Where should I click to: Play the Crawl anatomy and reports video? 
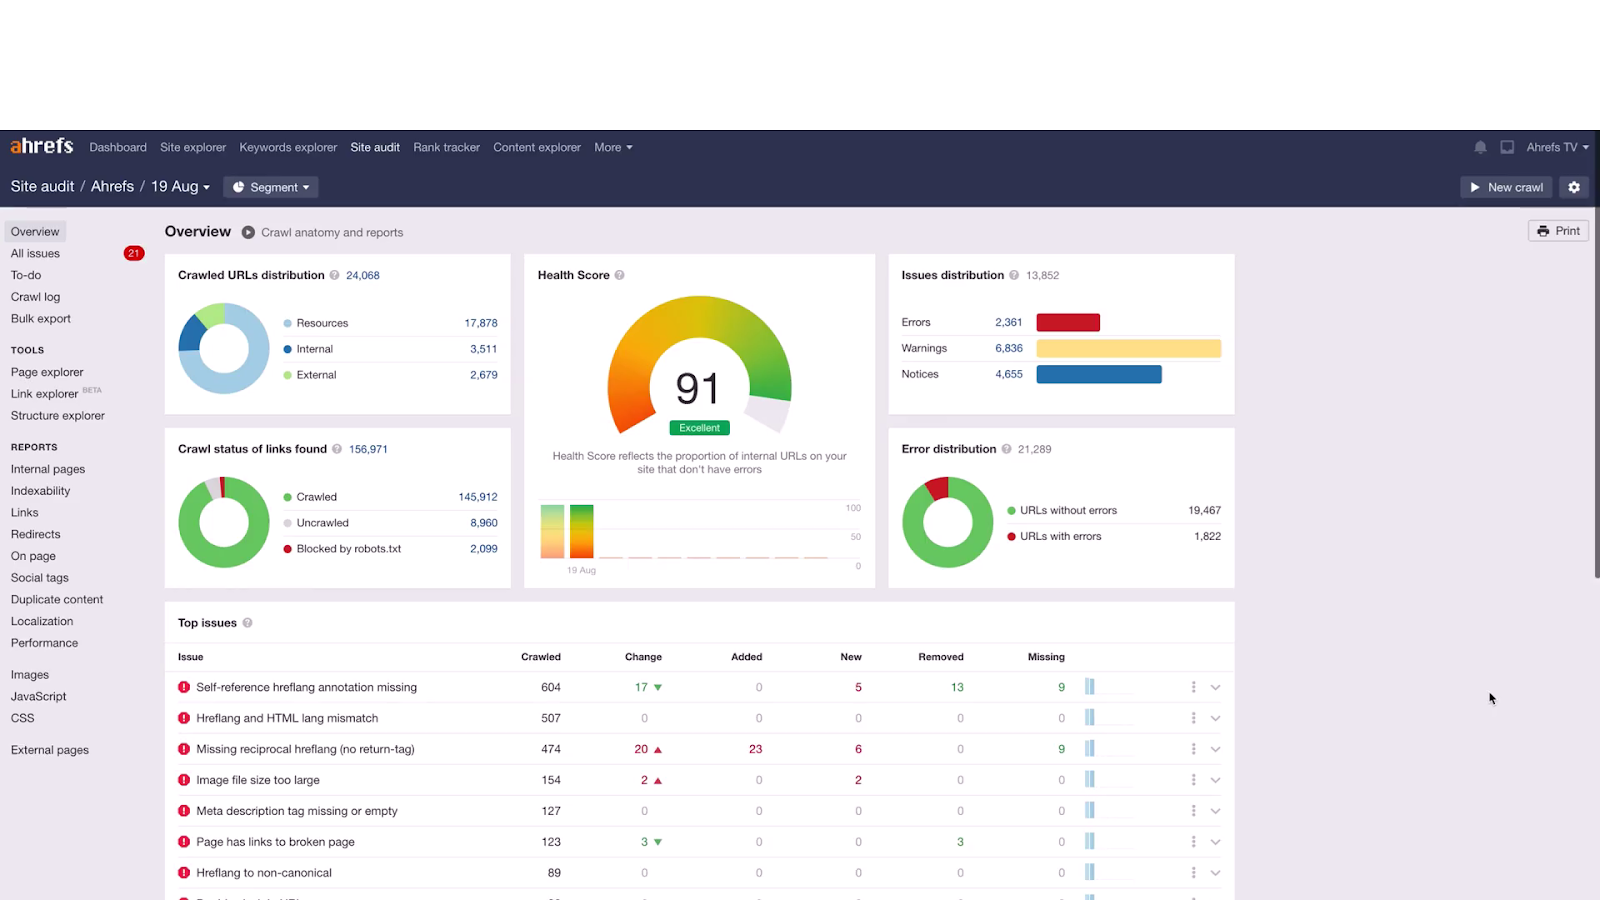click(x=248, y=232)
